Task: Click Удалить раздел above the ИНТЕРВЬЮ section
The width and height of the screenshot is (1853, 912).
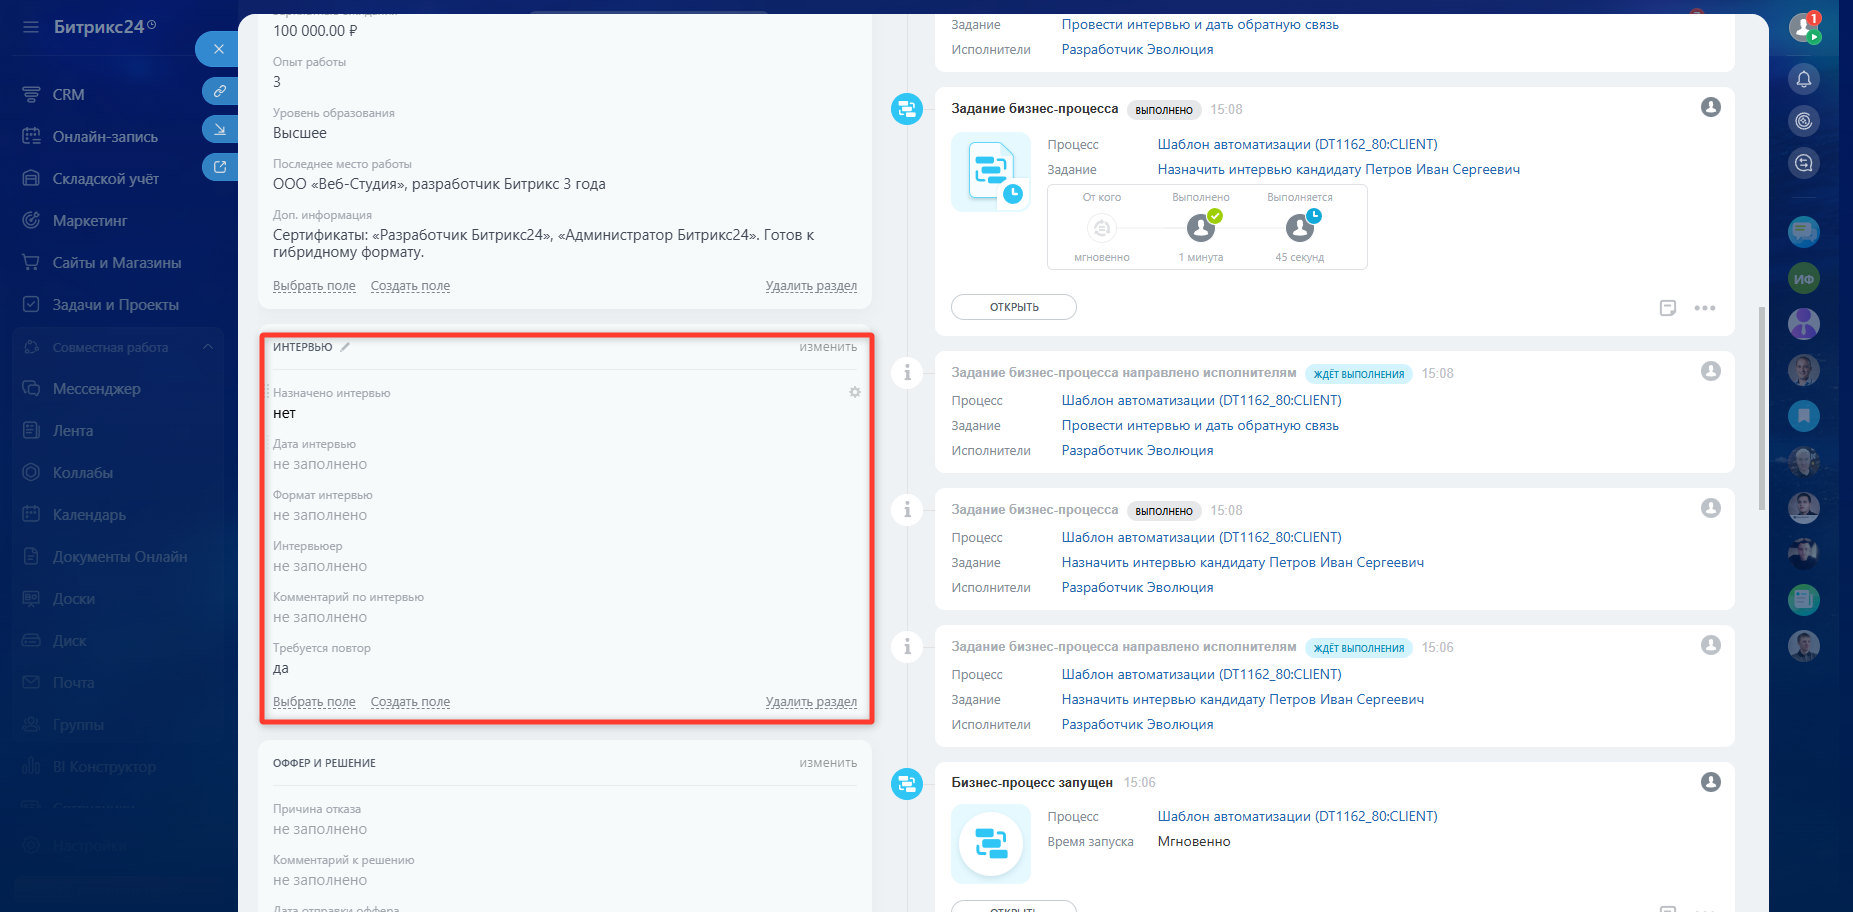Action: tap(811, 286)
